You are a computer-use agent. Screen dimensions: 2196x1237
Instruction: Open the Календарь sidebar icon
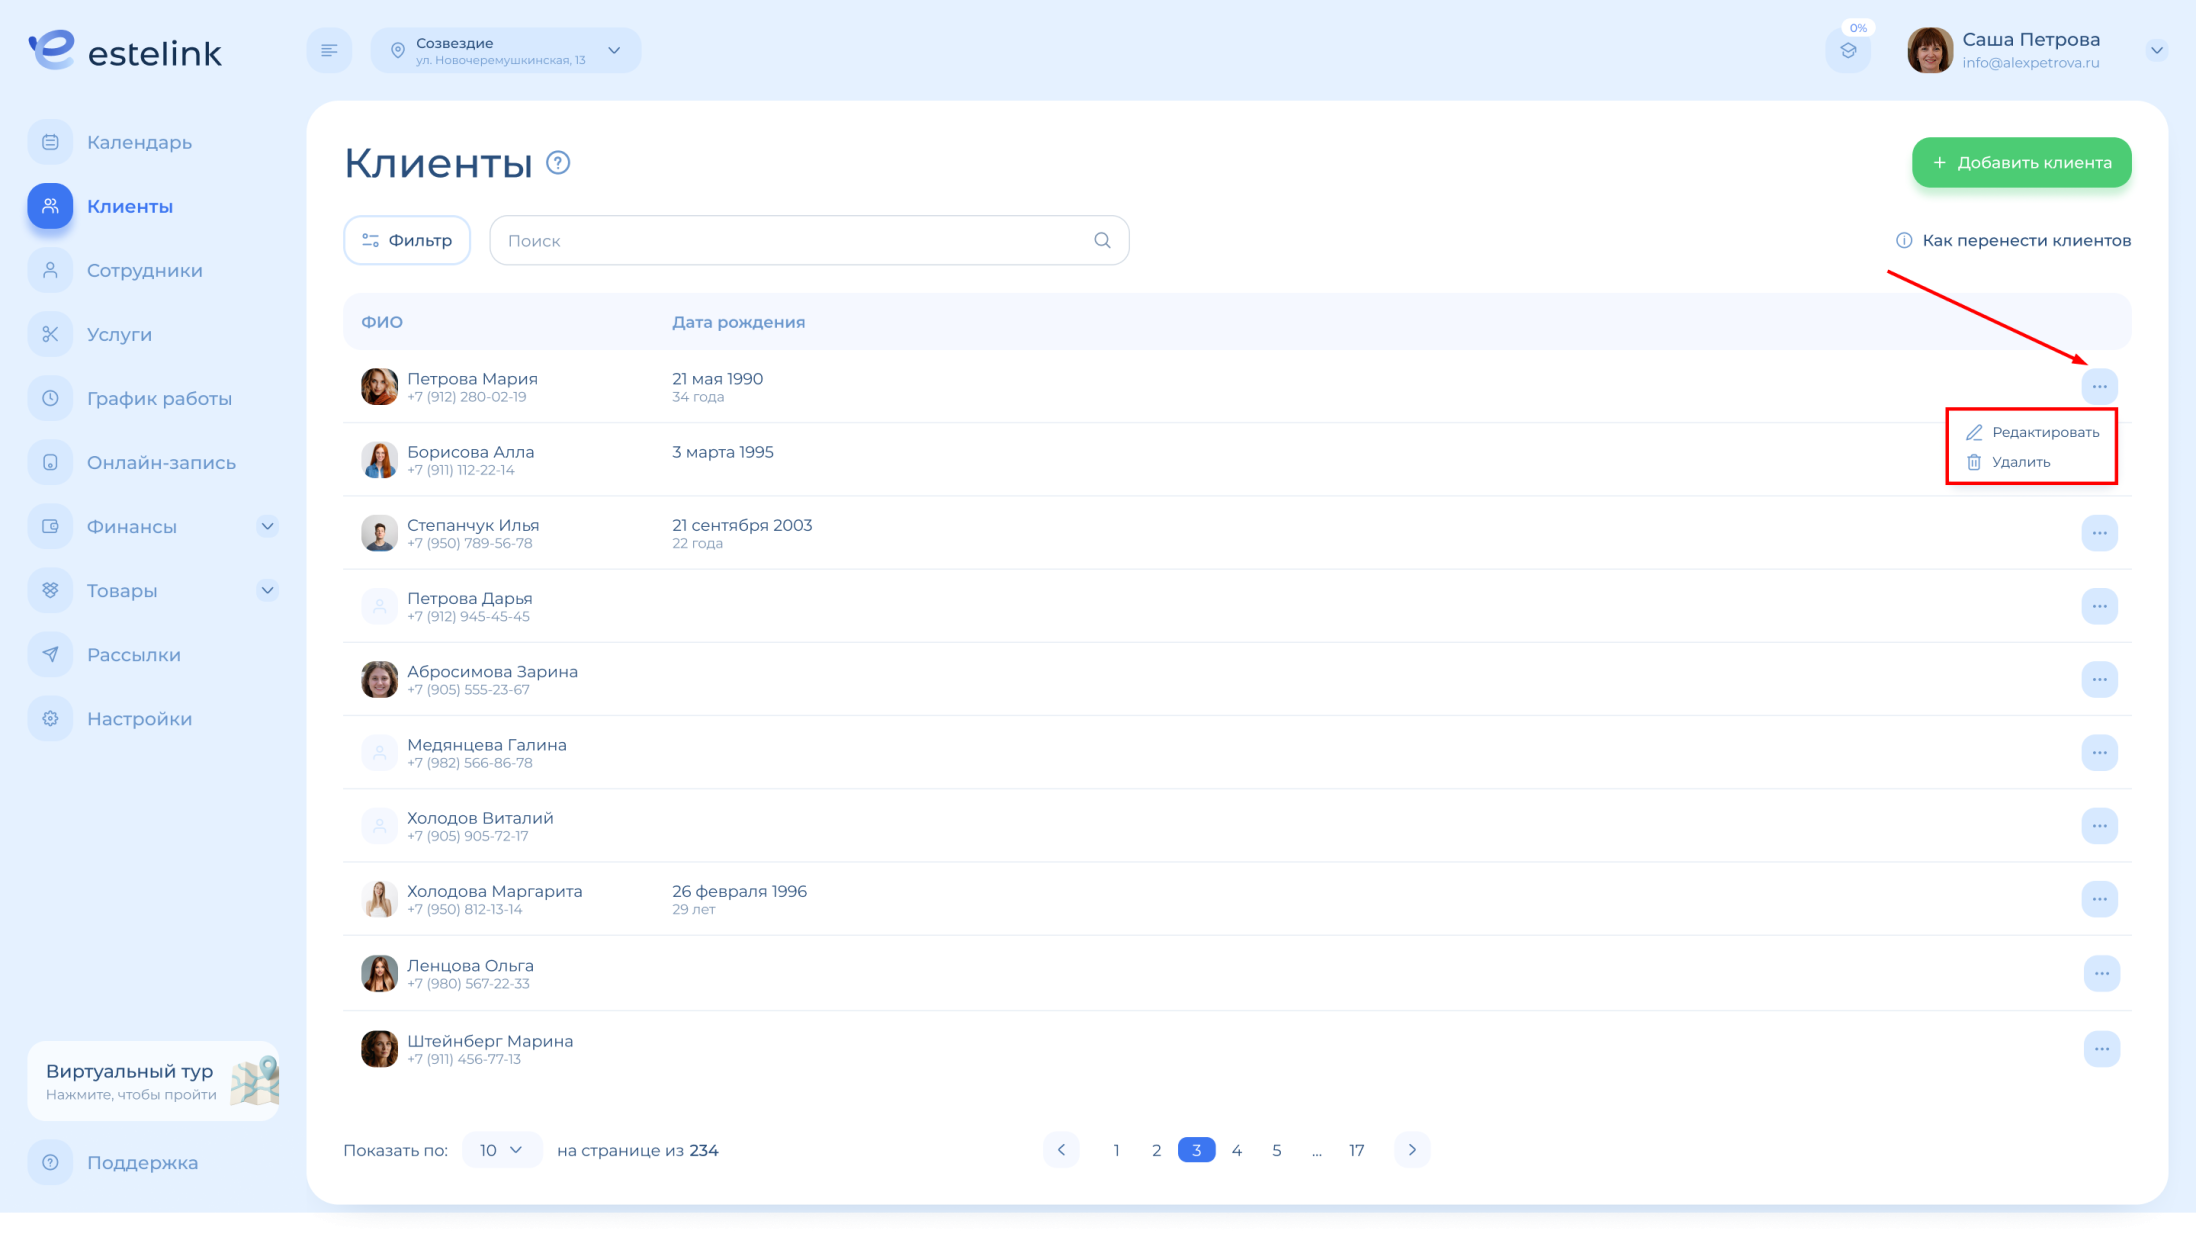point(50,142)
